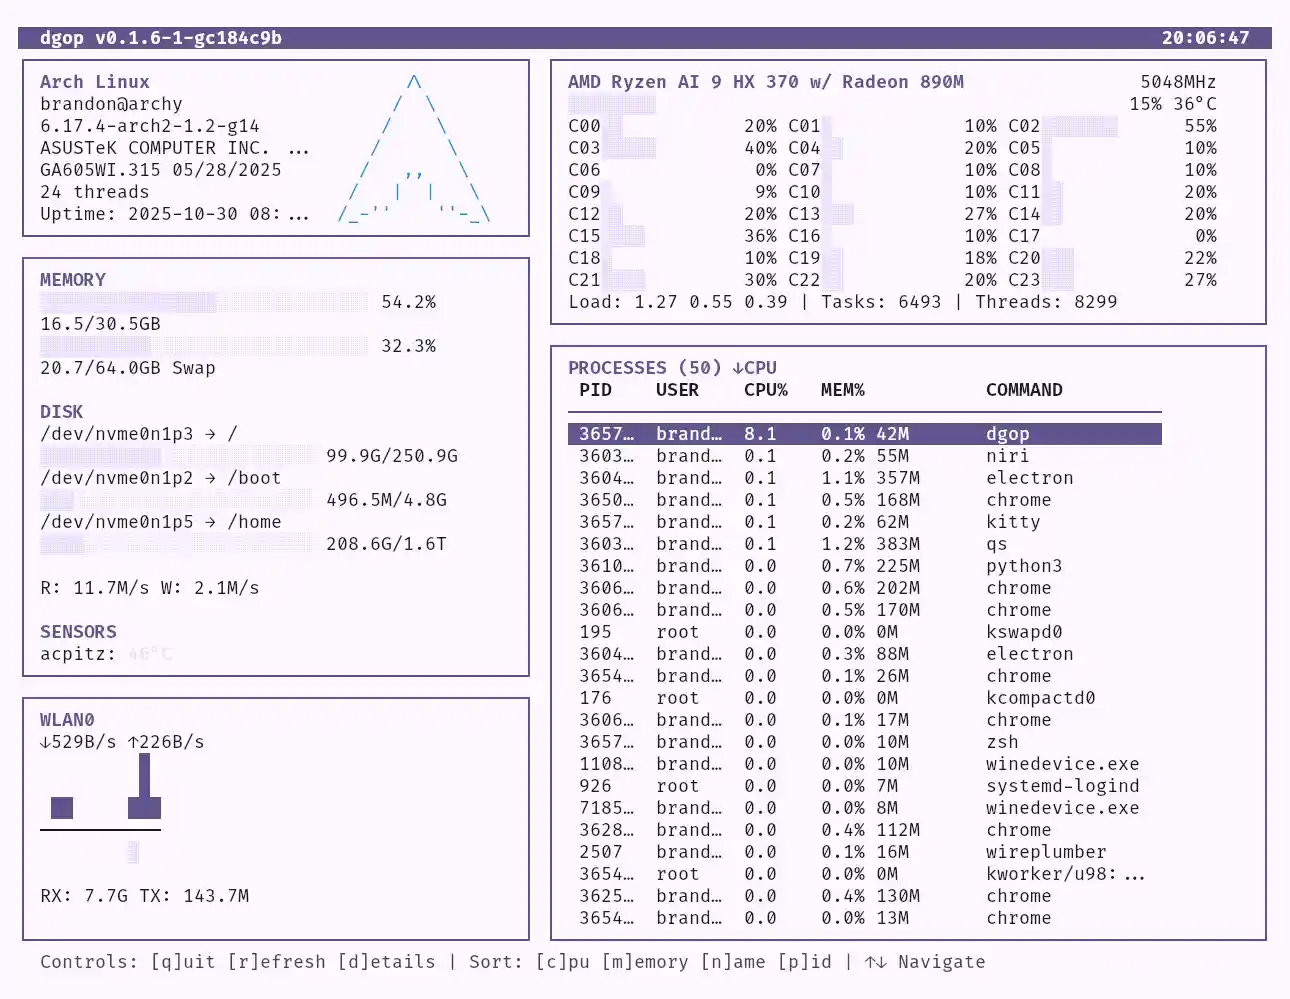The image size is (1290, 999).
Task: Click the sort arrow before CPU in the Processes title
Action: [738, 368]
